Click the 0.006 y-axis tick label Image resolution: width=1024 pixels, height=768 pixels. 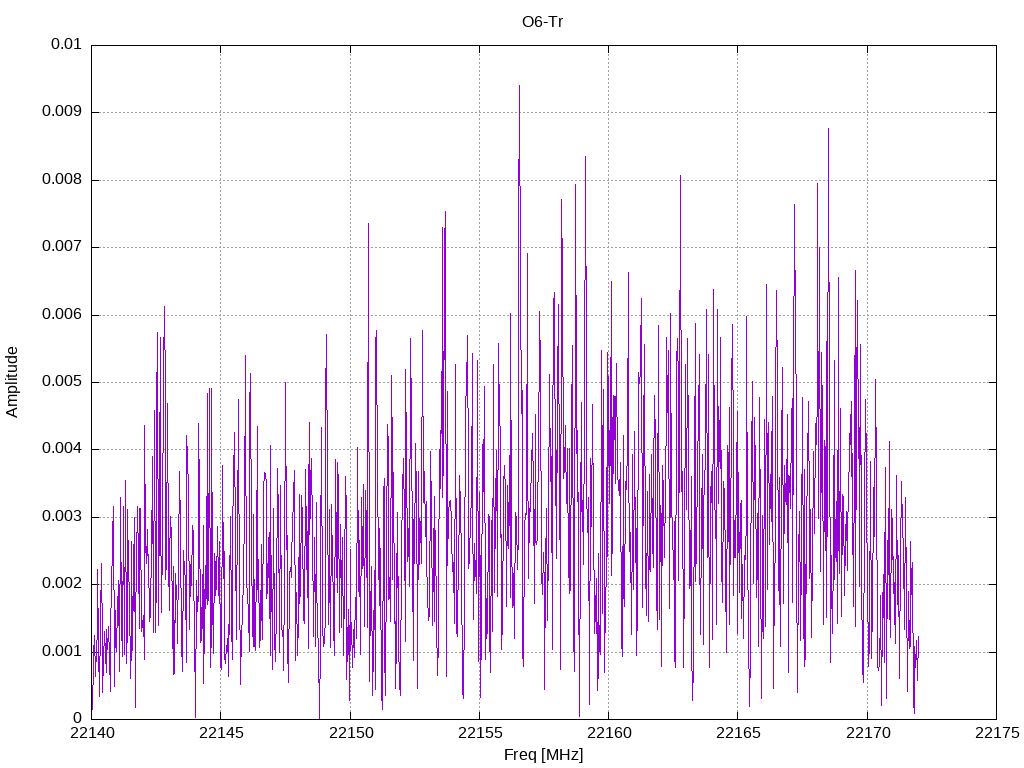62,315
